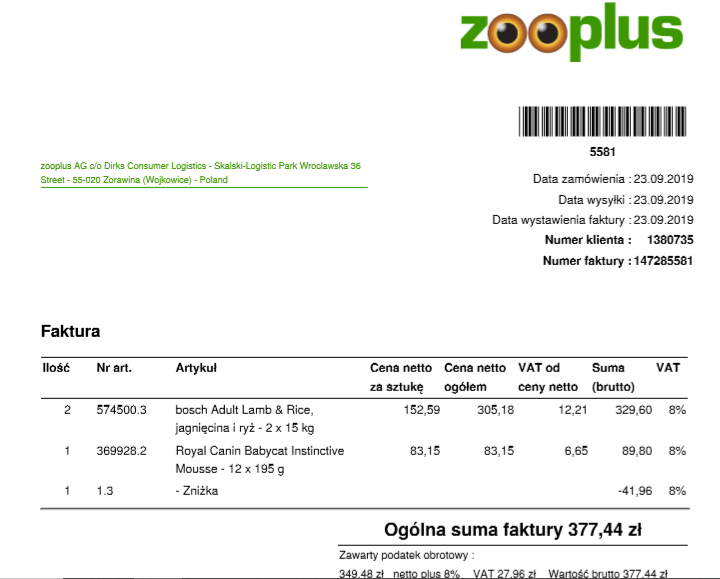Select article number 1.3
720x579 pixels.
(105, 491)
